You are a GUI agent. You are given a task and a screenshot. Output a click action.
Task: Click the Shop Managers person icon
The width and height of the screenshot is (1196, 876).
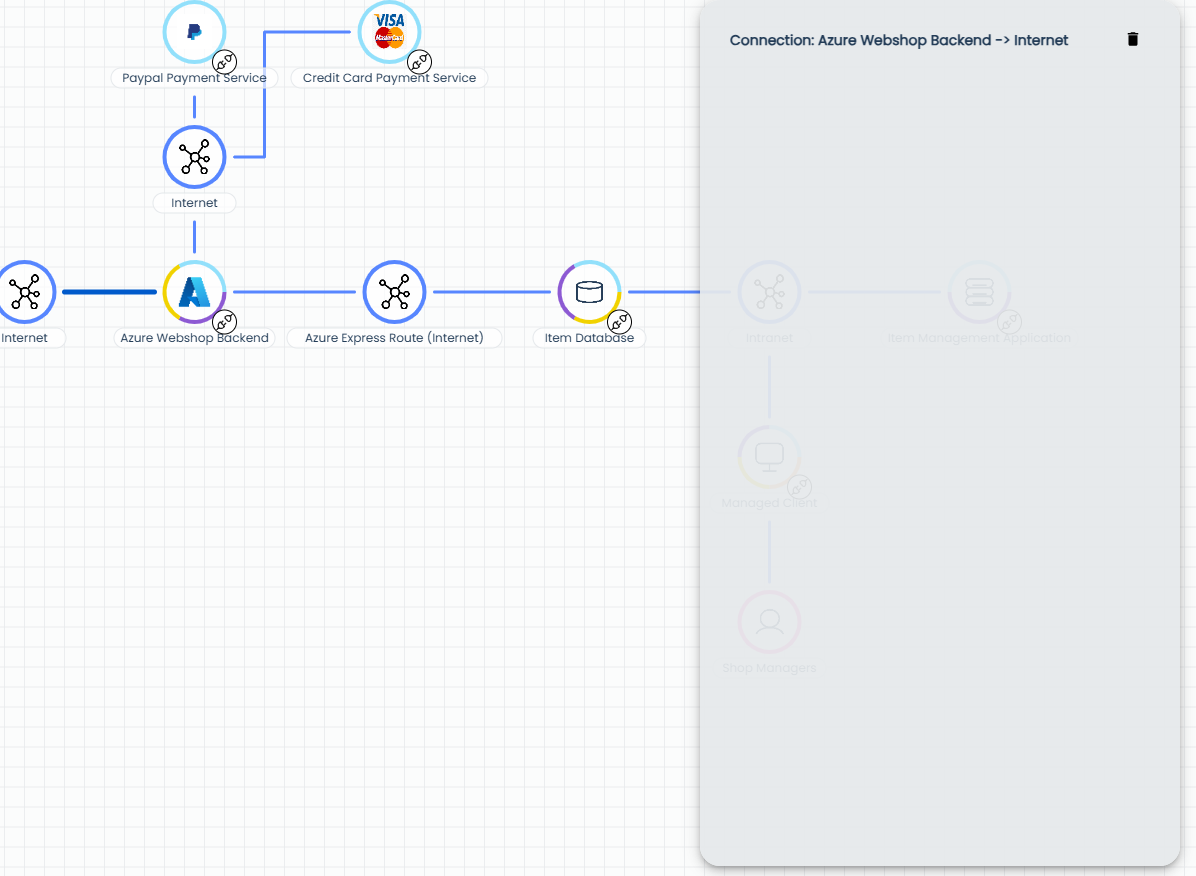[769, 622]
